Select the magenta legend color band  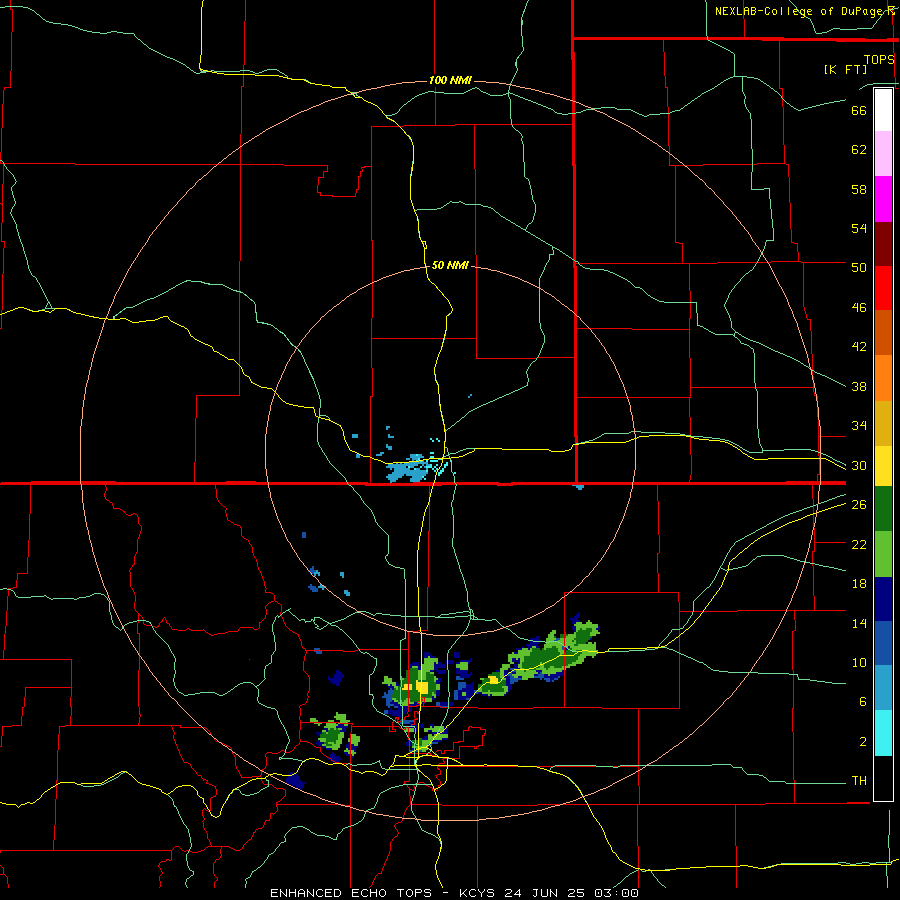click(x=883, y=199)
